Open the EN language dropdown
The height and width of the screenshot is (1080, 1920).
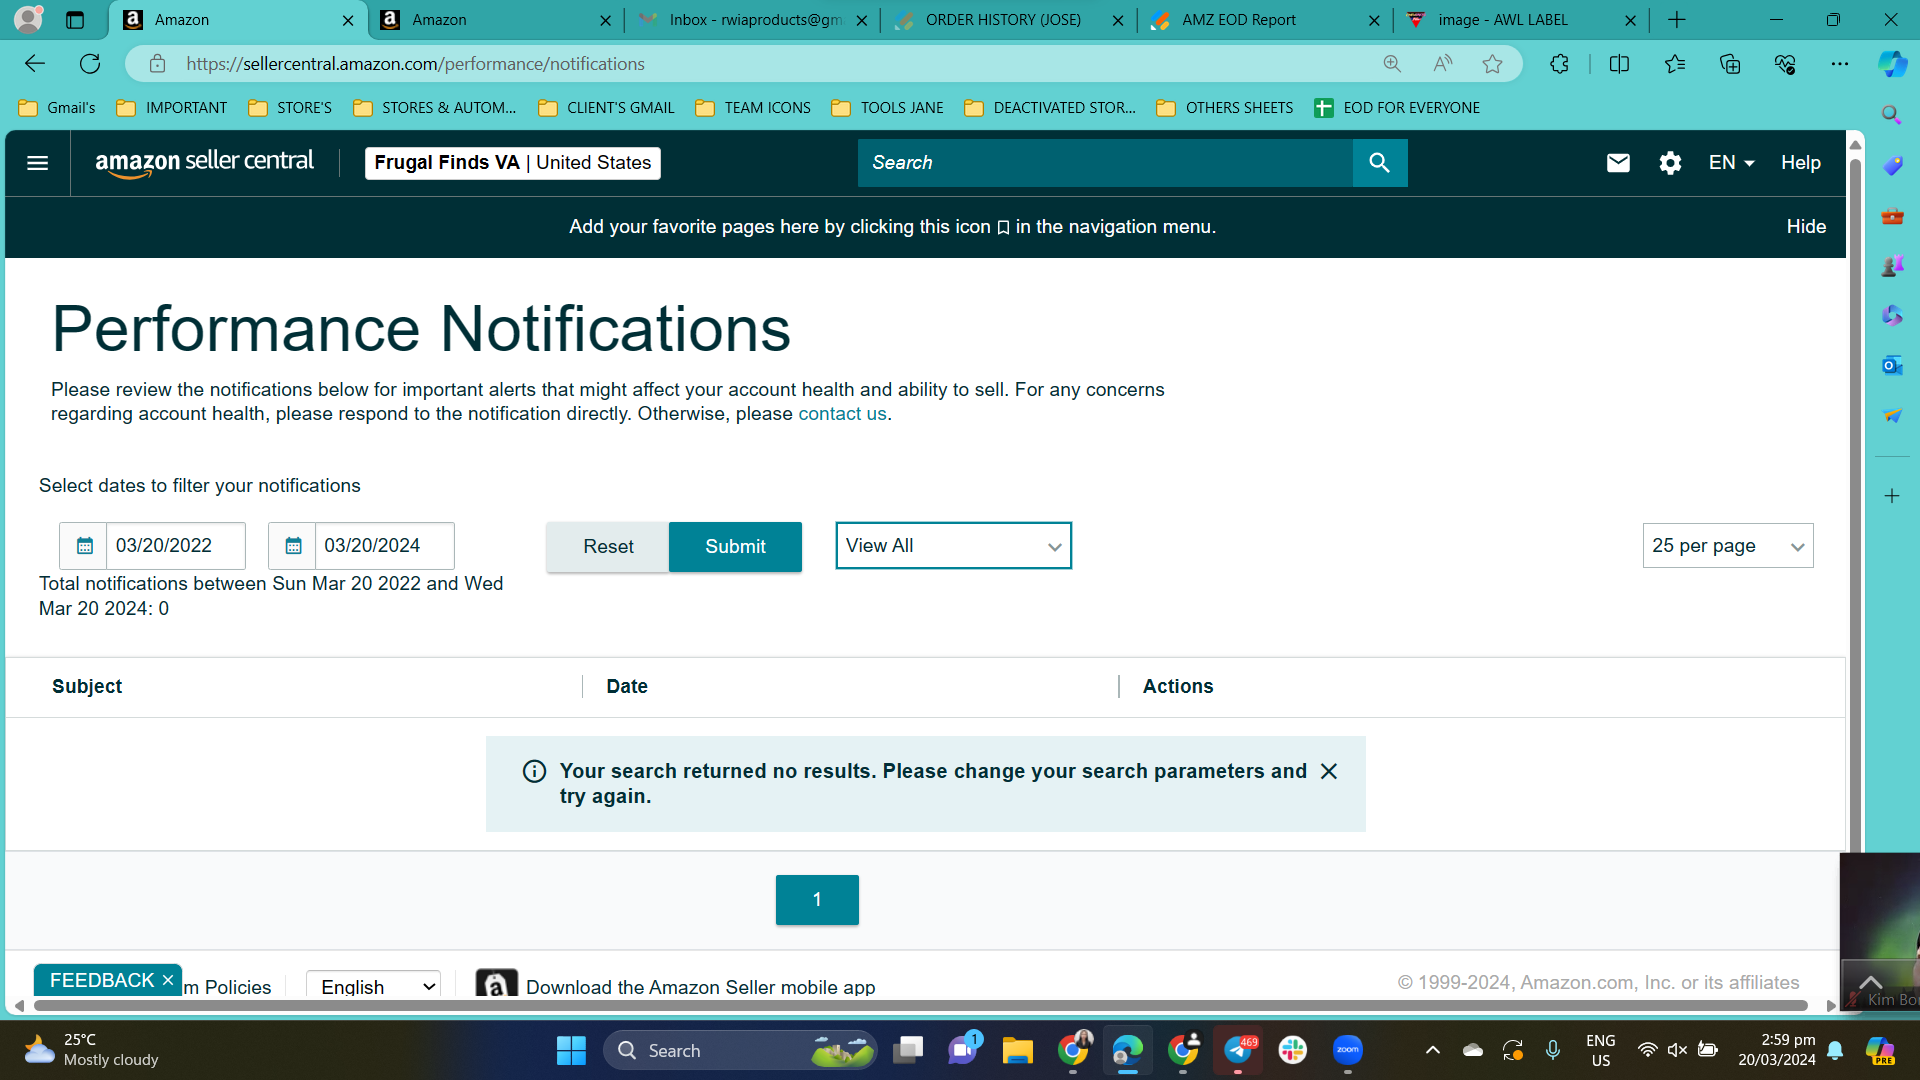1731,163
